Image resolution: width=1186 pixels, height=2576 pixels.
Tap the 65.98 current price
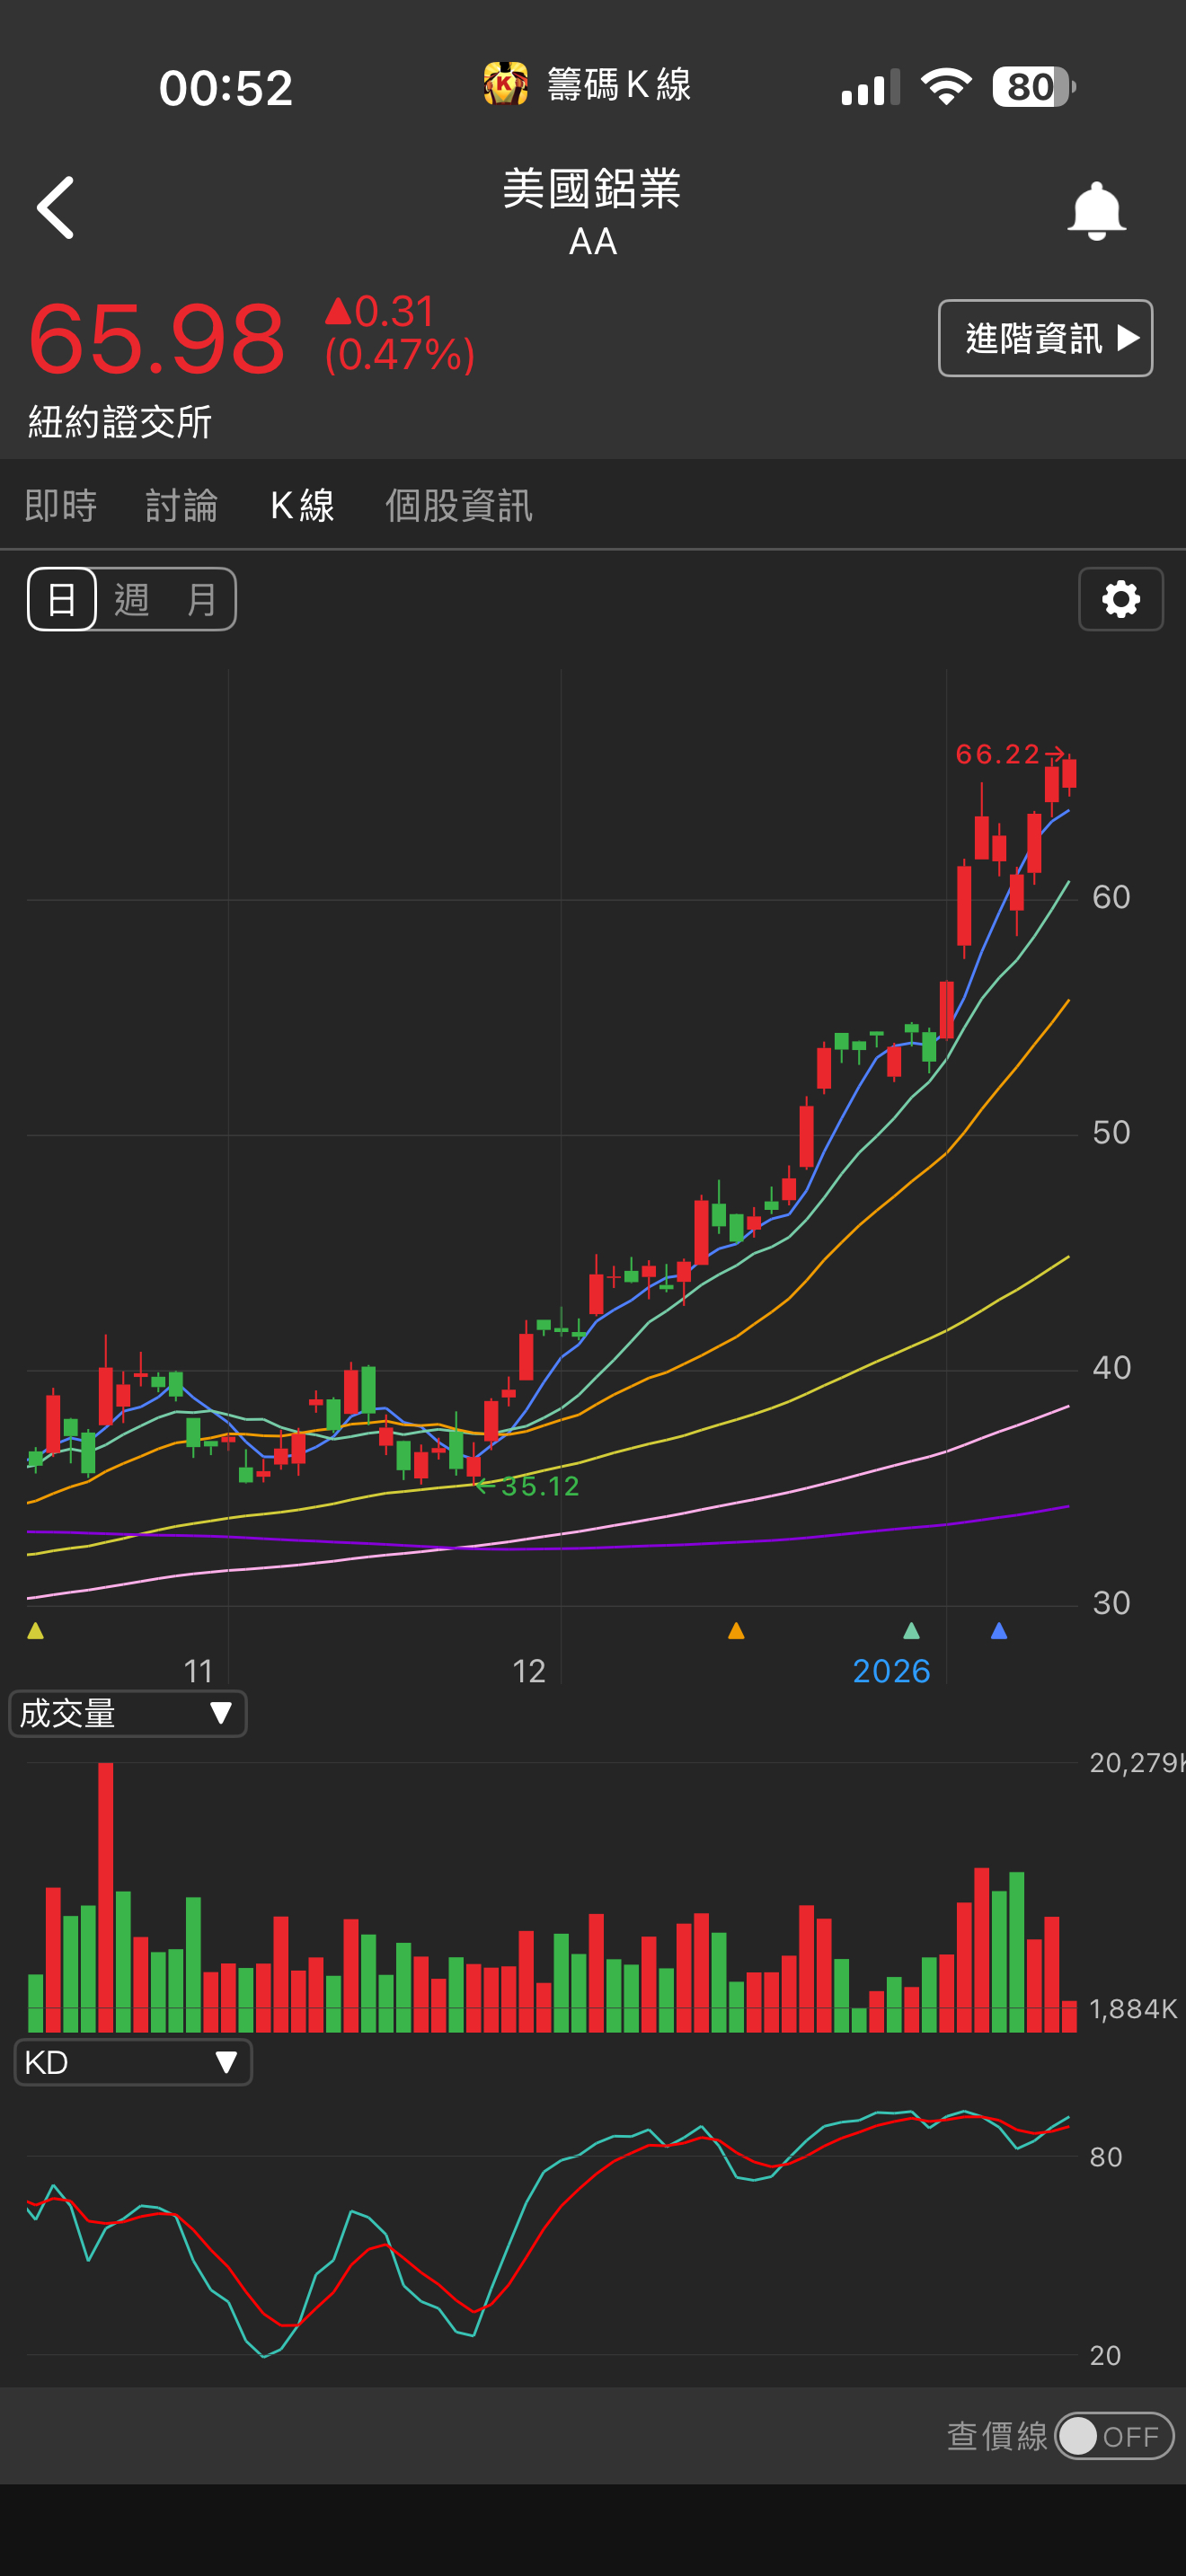(x=156, y=339)
